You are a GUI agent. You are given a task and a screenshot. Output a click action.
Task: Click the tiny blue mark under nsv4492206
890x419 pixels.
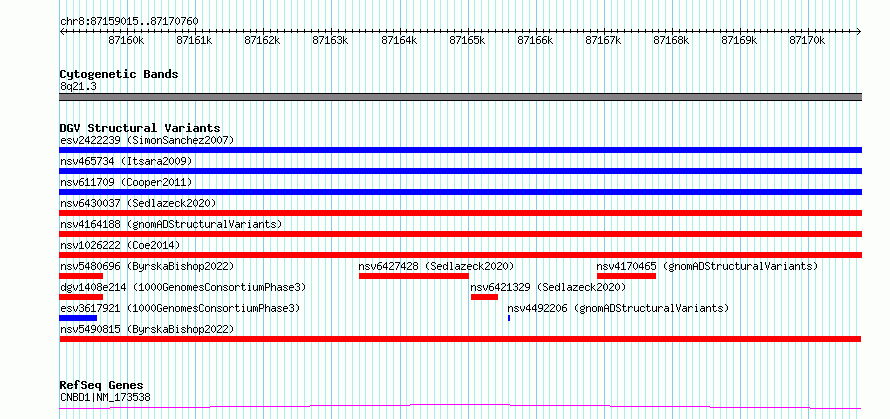click(509, 318)
